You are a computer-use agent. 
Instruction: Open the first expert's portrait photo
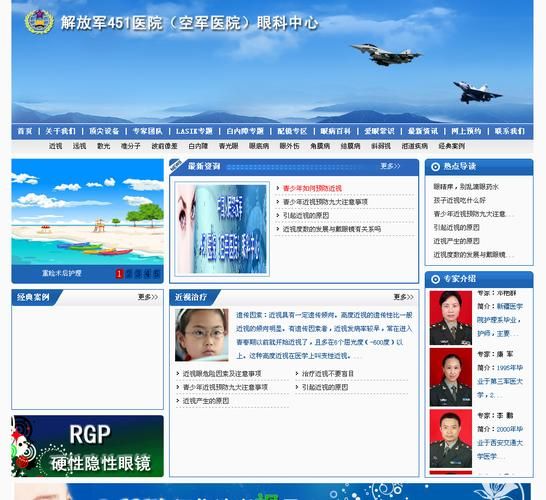tap(451, 318)
